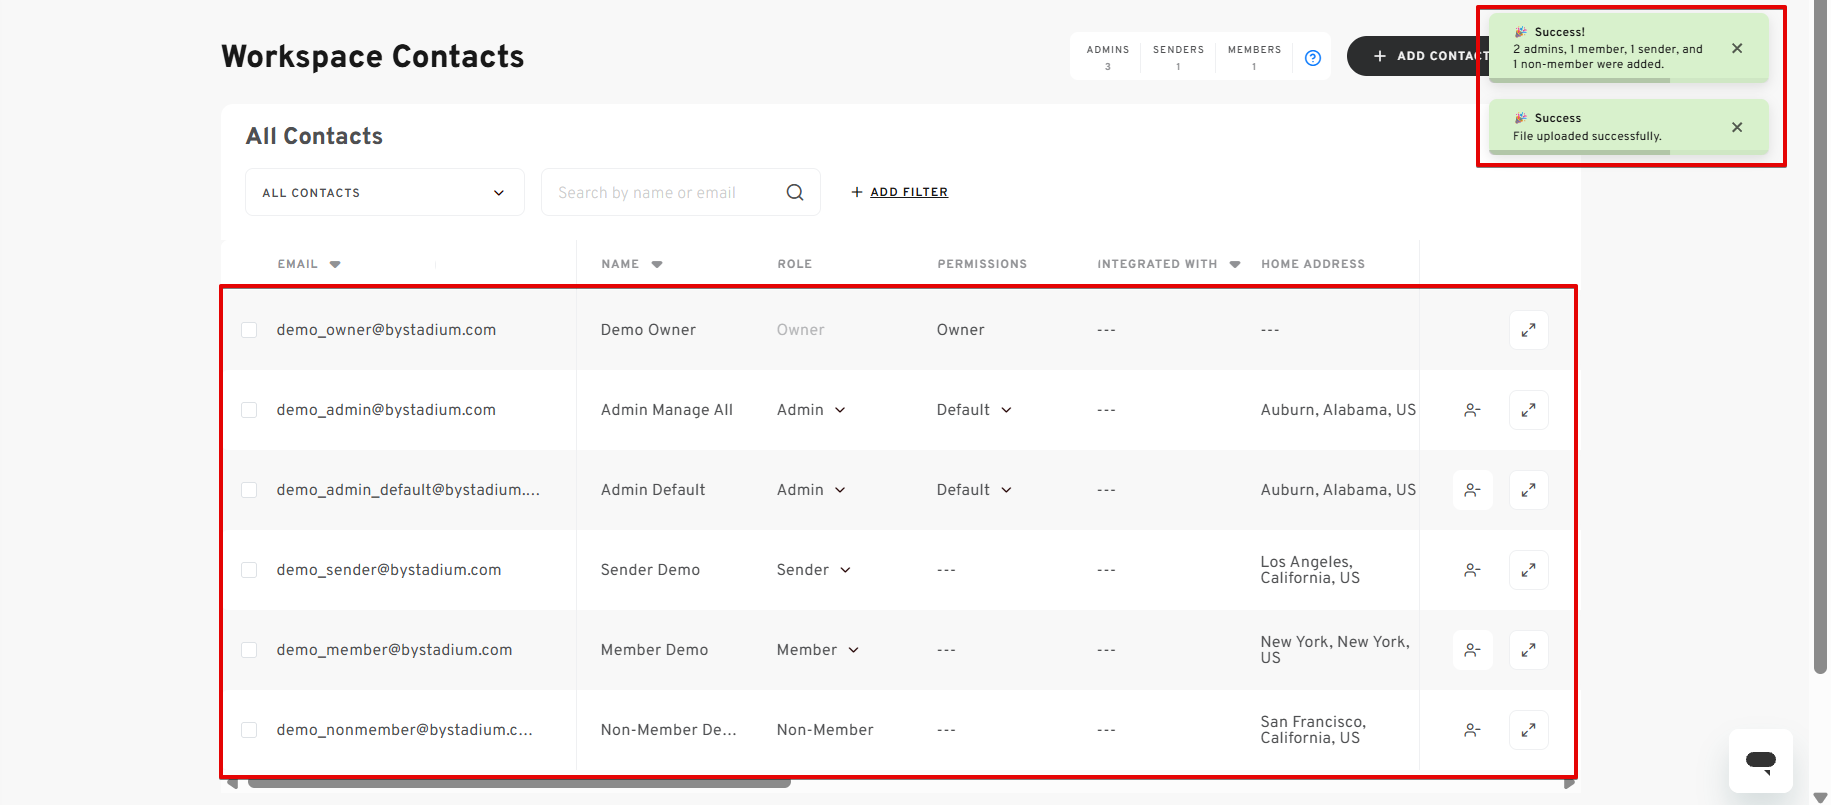This screenshot has width=1831, height=805.
Task: Click remove-user icon for Admin Manage All
Action: (1472, 410)
